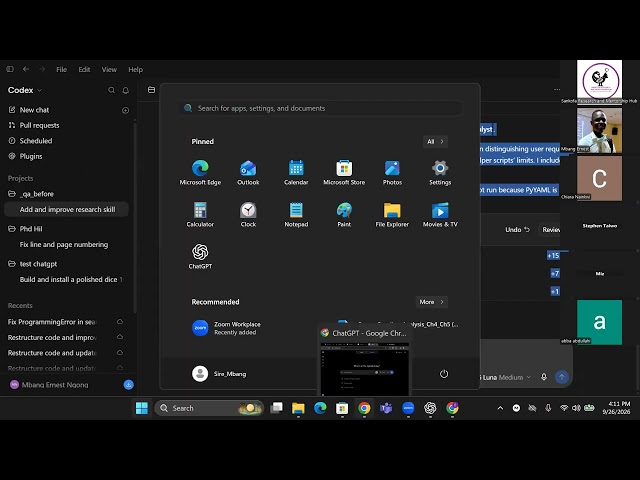Click the Start menu search box
Image resolution: width=640 pixels, height=480 pixels.
(321, 108)
